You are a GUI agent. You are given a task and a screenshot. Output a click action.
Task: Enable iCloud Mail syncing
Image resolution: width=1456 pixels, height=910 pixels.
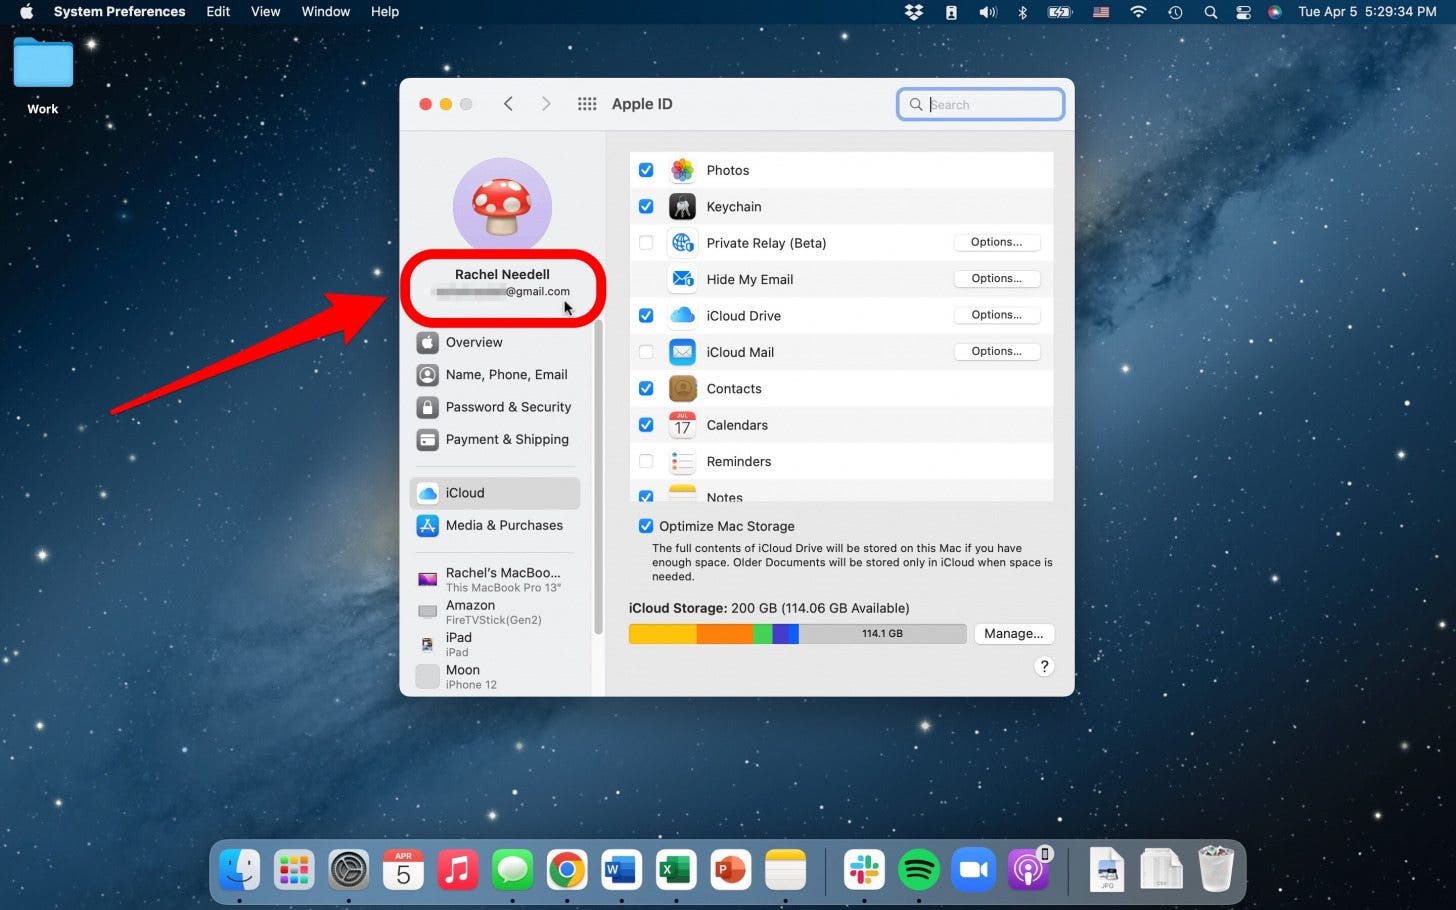(x=646, y=352)
